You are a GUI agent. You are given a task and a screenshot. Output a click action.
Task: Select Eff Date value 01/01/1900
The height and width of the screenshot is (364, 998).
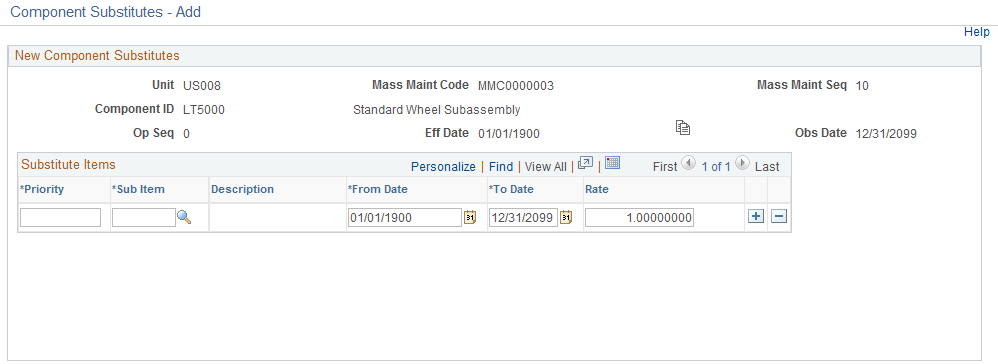[509, 134]
